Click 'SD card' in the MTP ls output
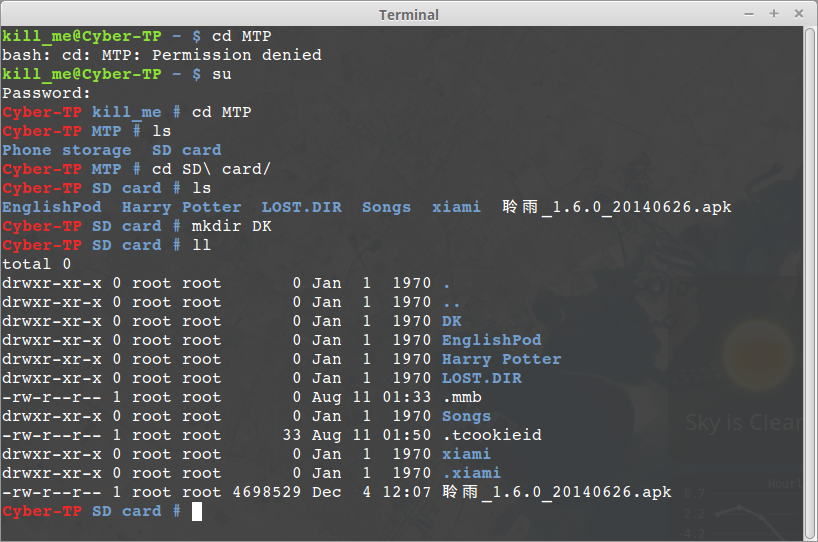 186,150
